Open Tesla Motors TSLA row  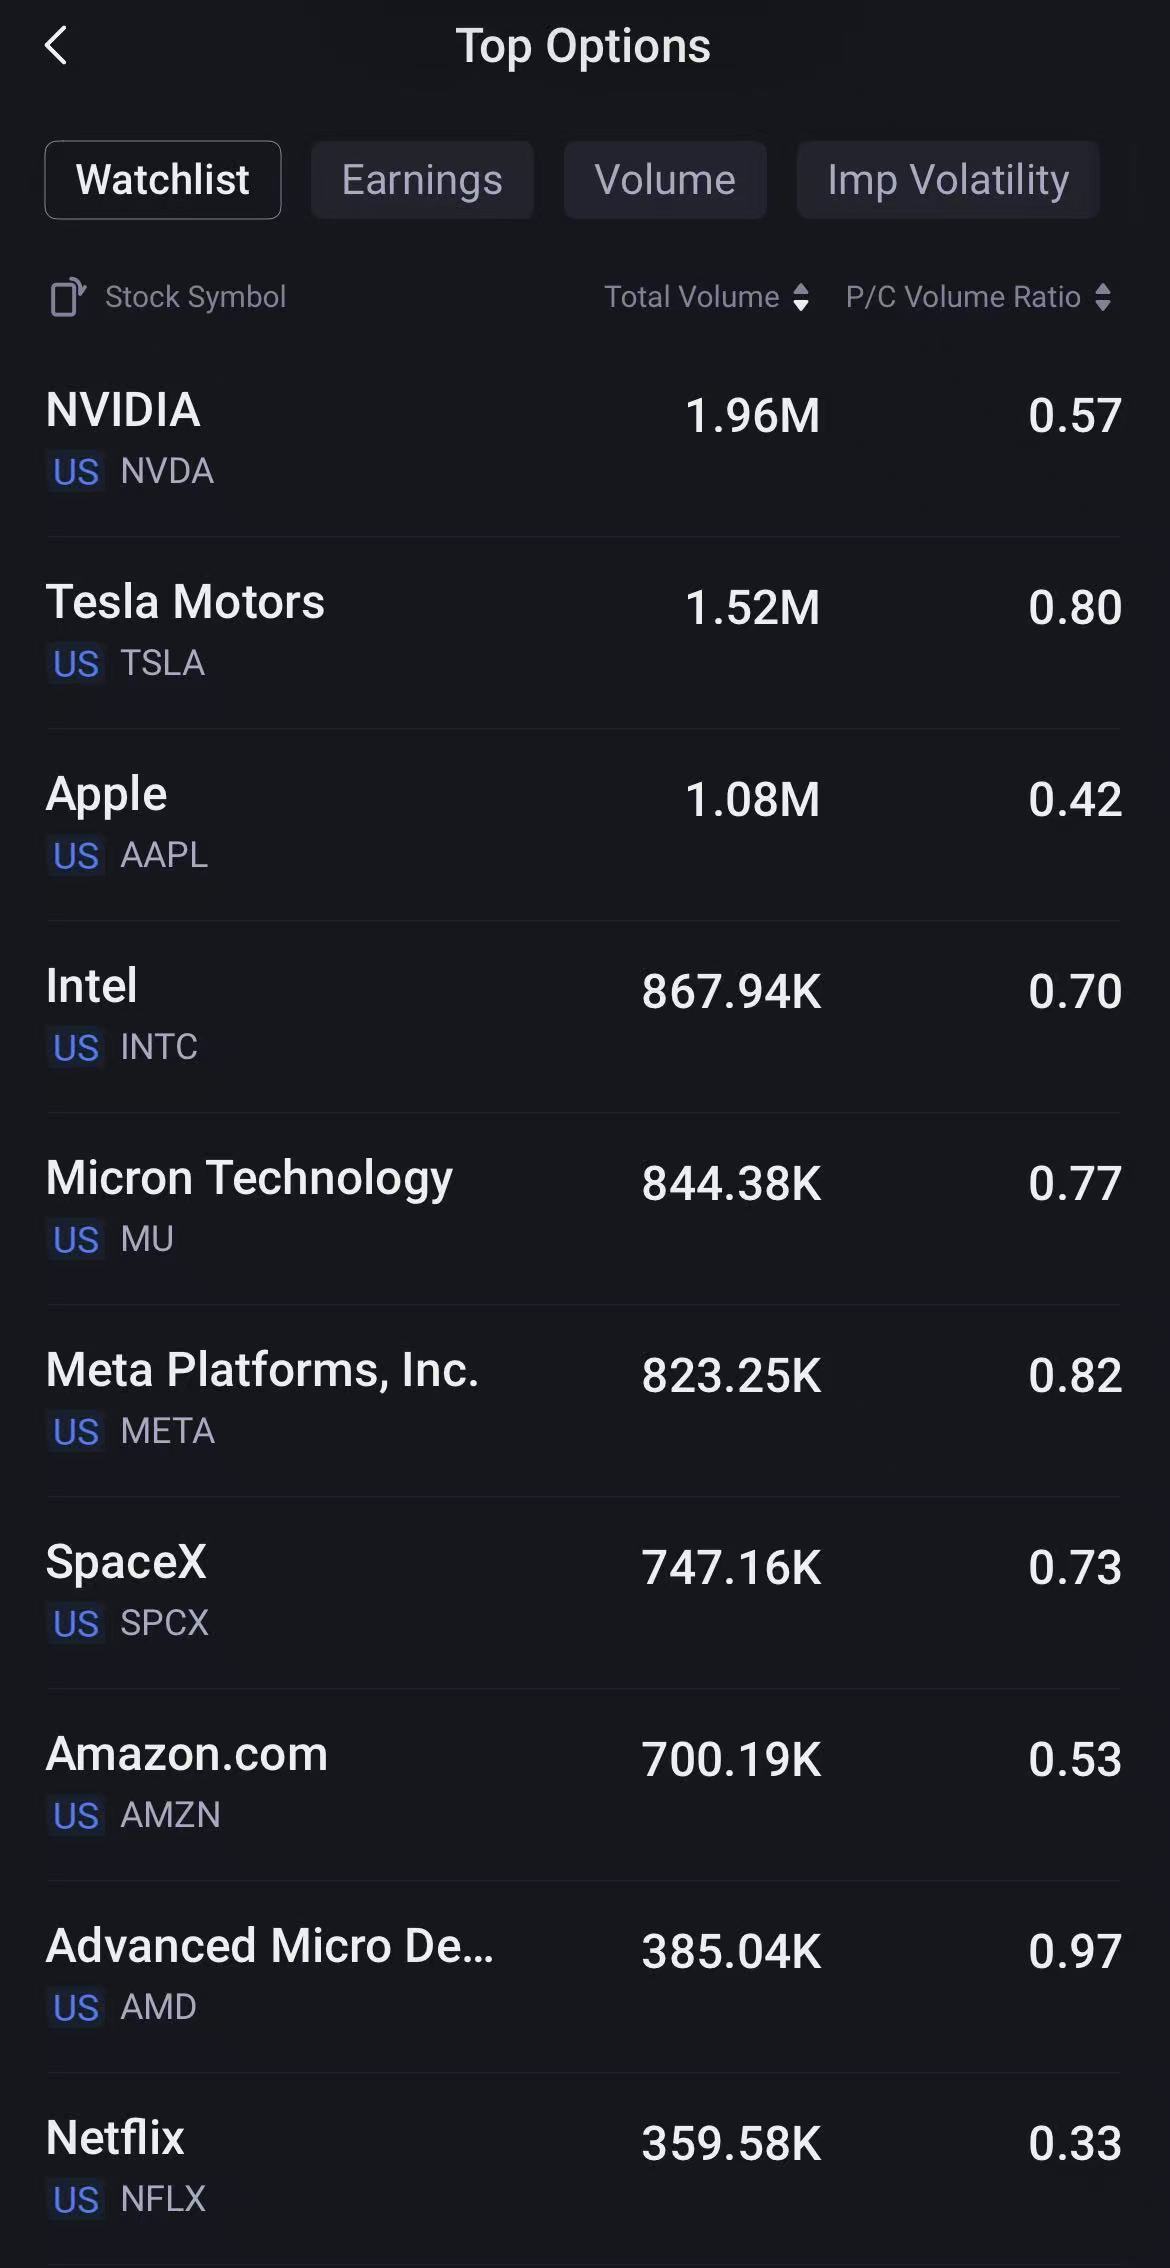[x=584, y=633]
